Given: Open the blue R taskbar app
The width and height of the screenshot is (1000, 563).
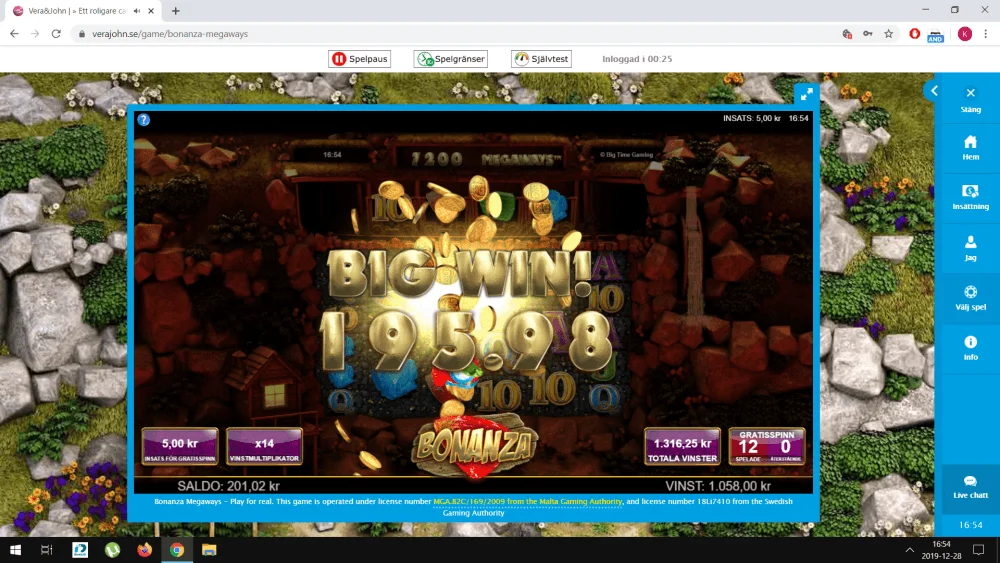Looking at the screenshot, I should tap(80, 550).
